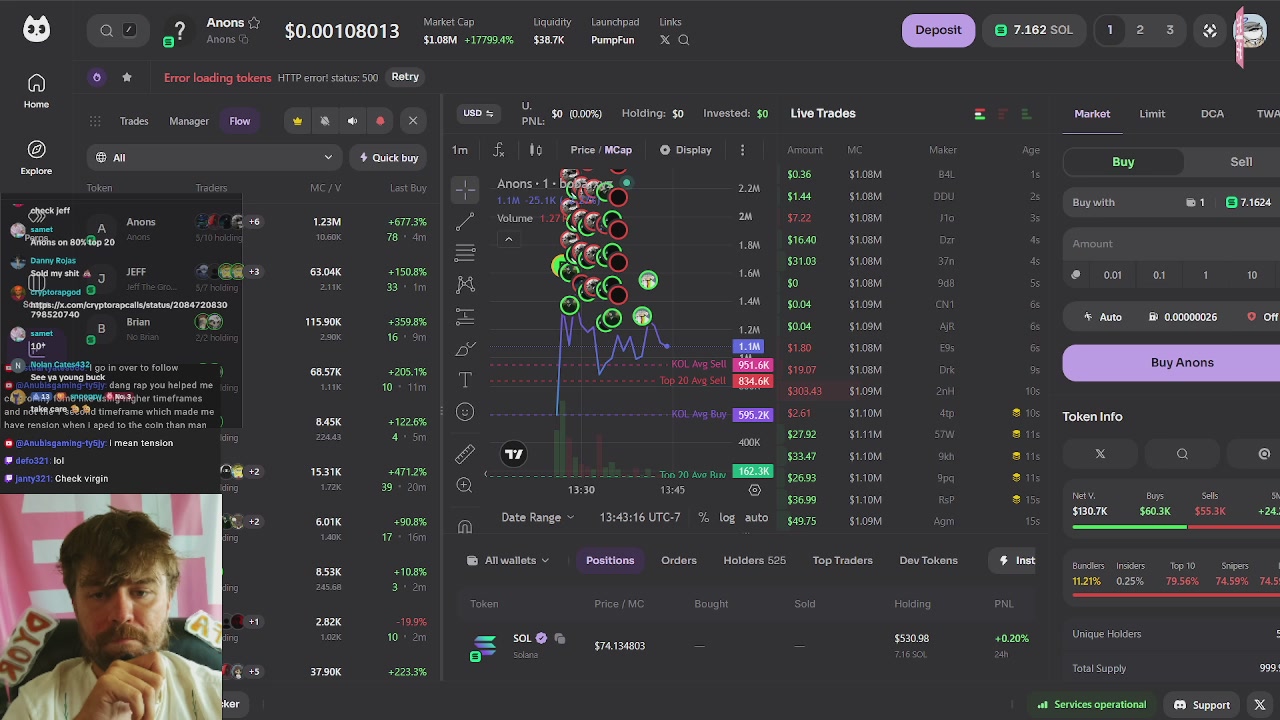The height and width of the screenshot is (720, 1280).
Task: Toggle percent scale on chart
Action: coord(704,517)
